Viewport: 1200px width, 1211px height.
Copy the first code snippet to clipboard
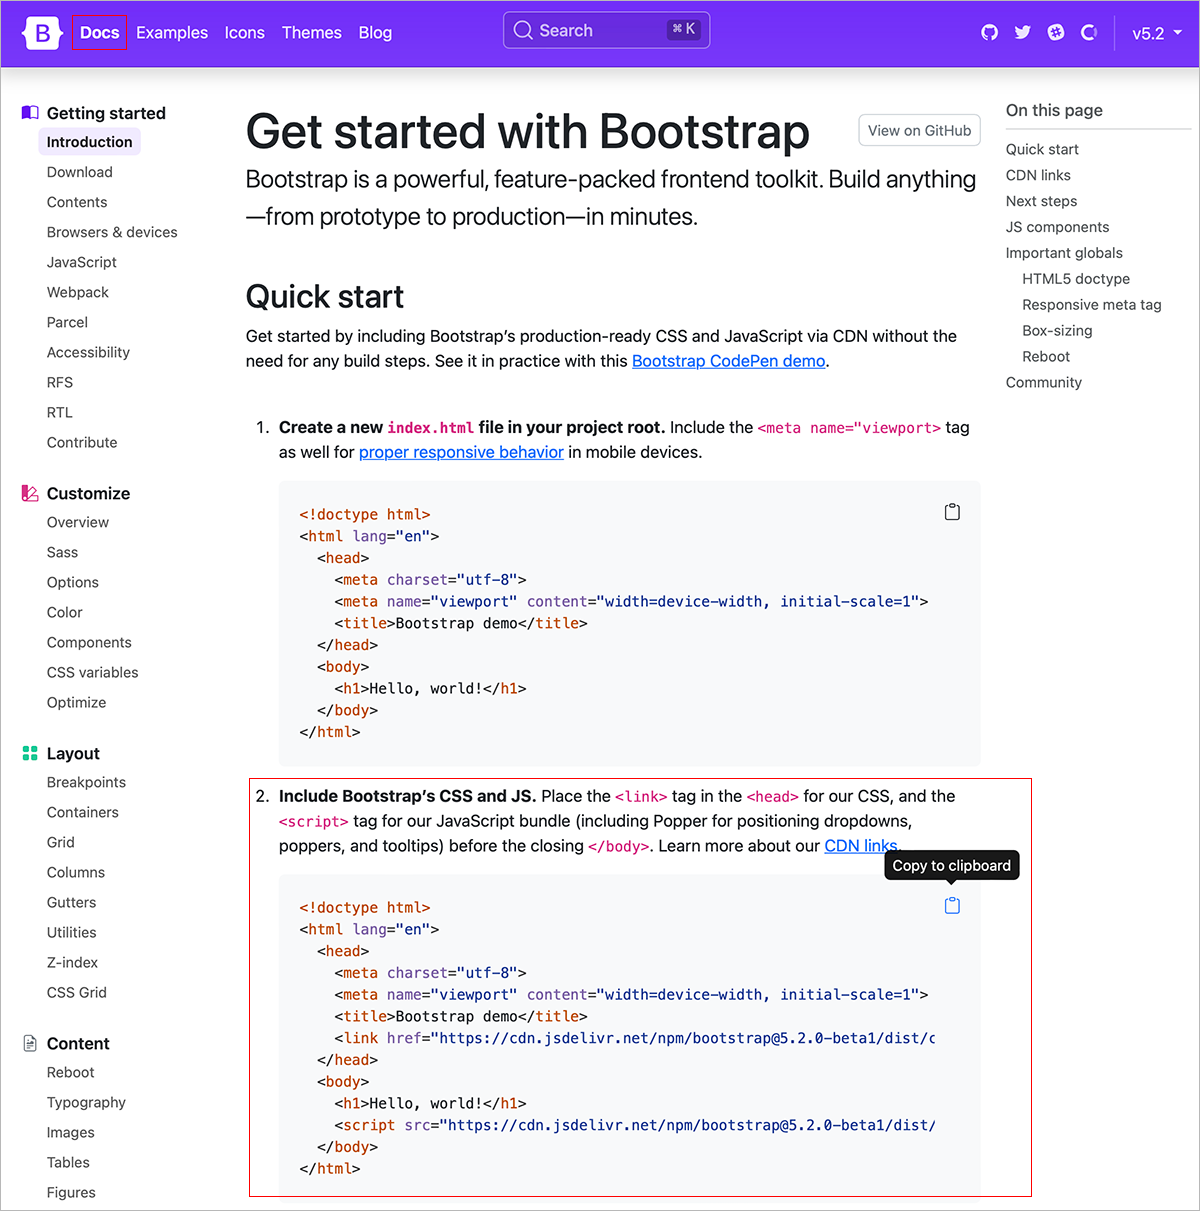click(952, 512)
